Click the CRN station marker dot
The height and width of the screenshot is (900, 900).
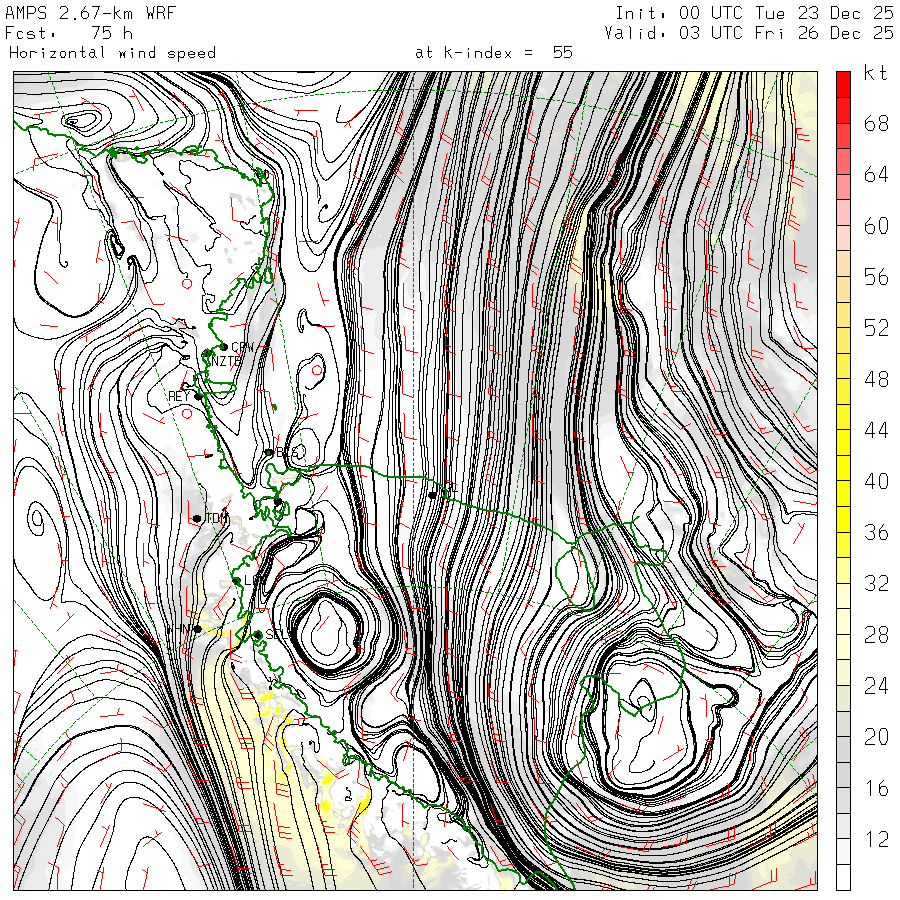click(223, 347)
